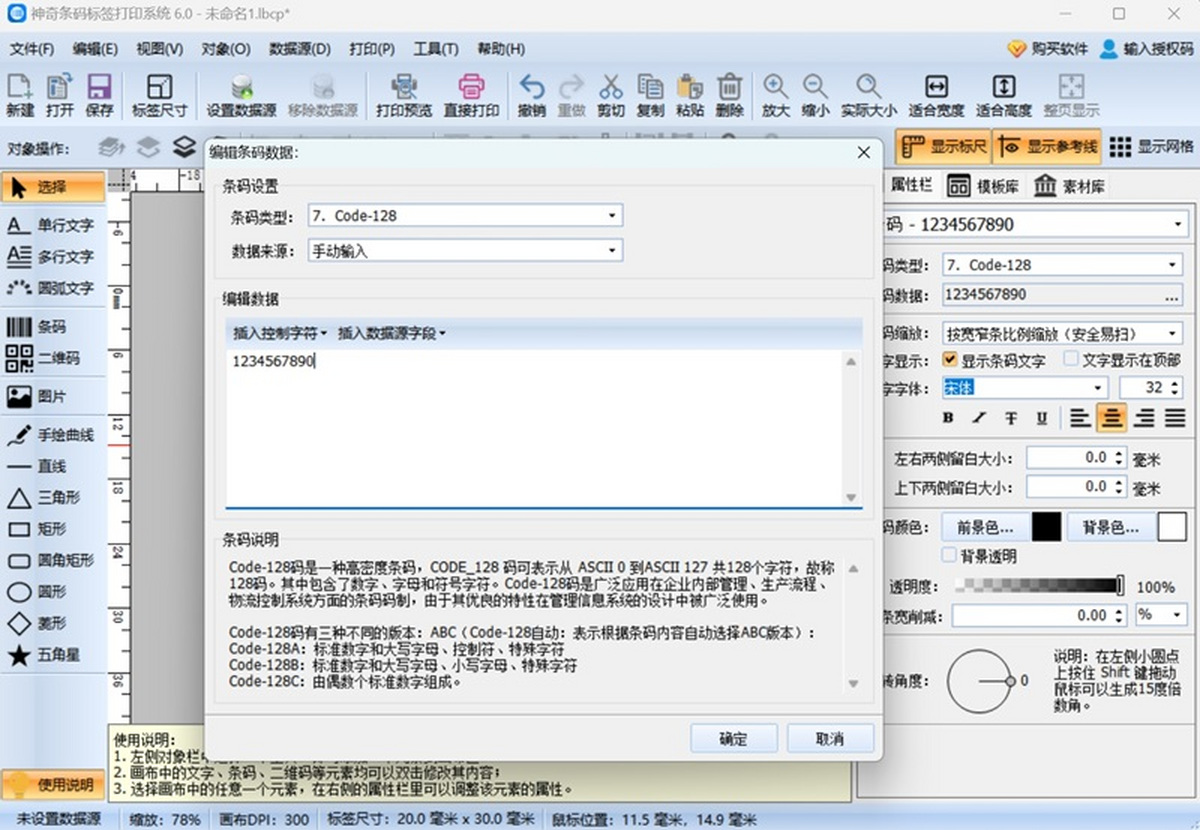Click the 取消 button

point(830,739)
